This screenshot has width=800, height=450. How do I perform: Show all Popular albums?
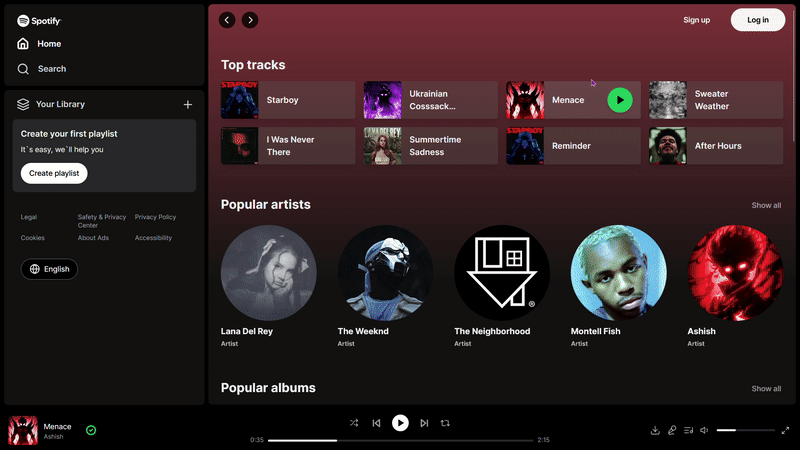pyautogui.click(x=766, y=388)
